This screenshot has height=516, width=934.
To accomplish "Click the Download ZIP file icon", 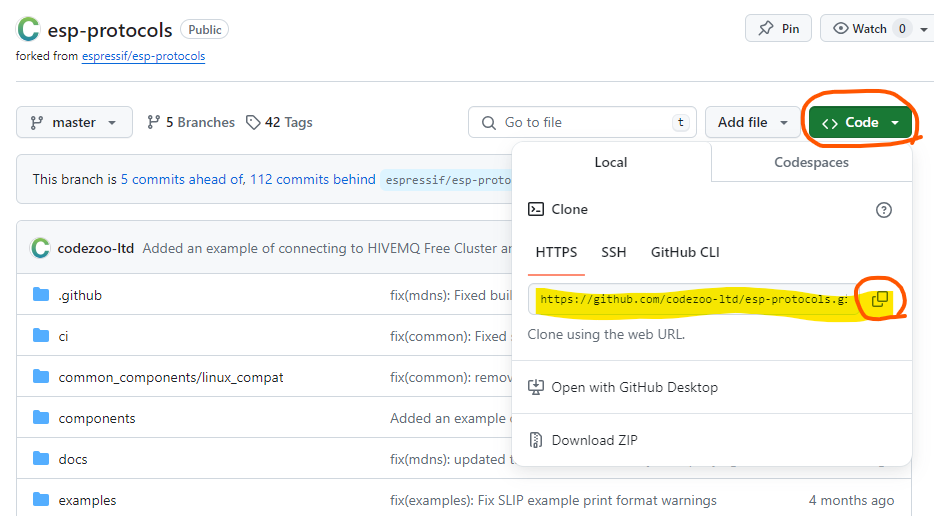I will (536, 440).
